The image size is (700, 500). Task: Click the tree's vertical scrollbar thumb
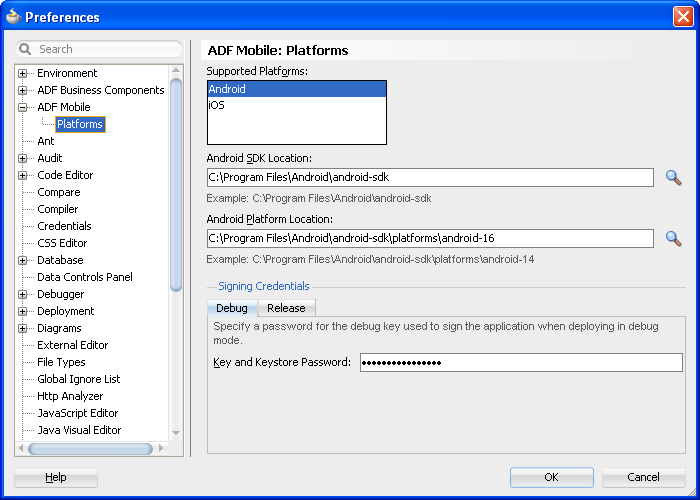(x=176, y=185)
